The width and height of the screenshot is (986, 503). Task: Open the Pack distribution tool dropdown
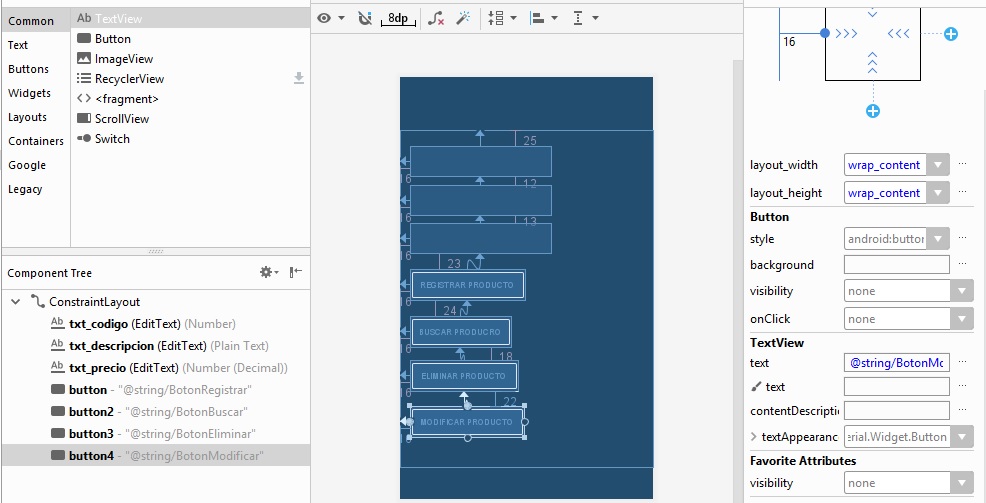coord(502,18)
